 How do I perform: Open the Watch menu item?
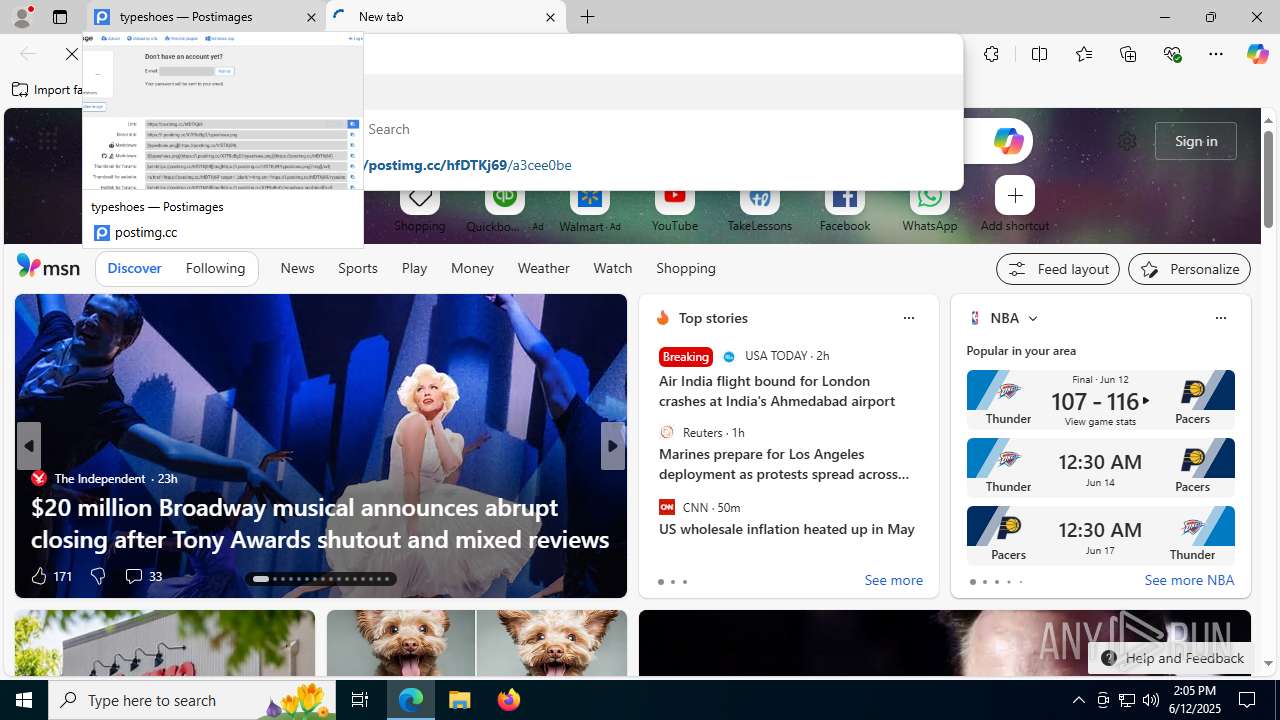point(613,268)
